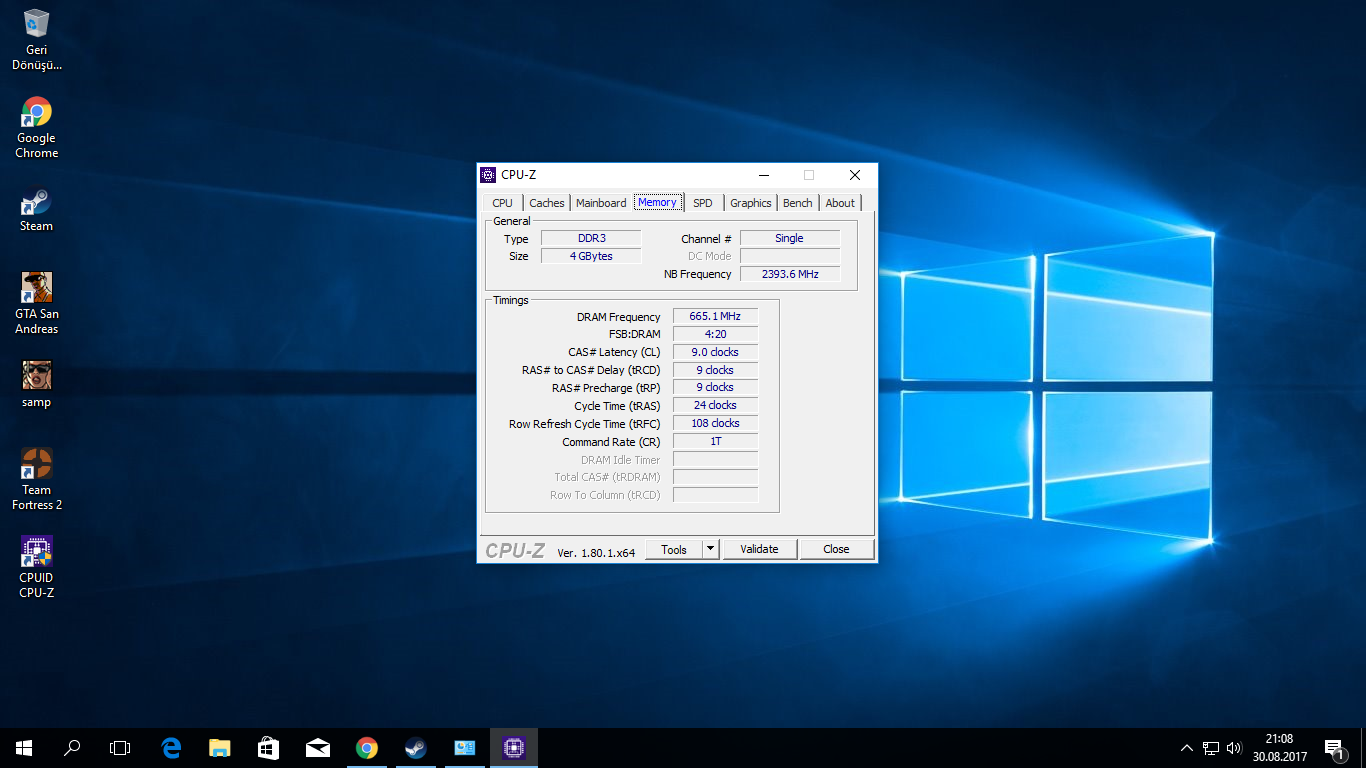Image resolution: width=1366 pixels, height=768 pixels.
Task: Open the Bench tab
Action: (798, 203)
